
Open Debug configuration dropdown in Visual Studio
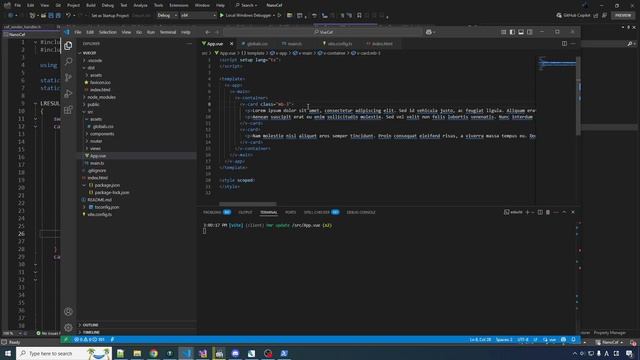tap(167, 16)
